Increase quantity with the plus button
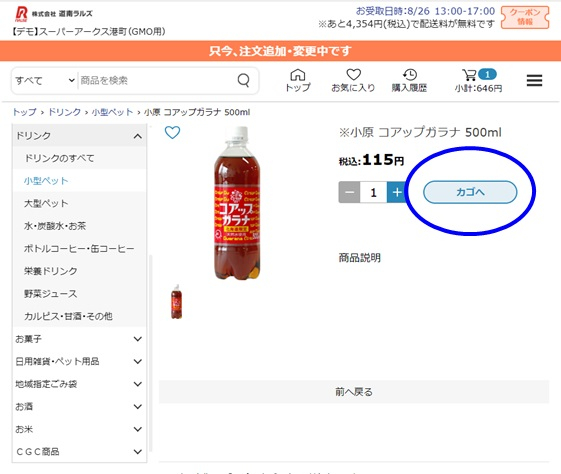 coord(397,192)
